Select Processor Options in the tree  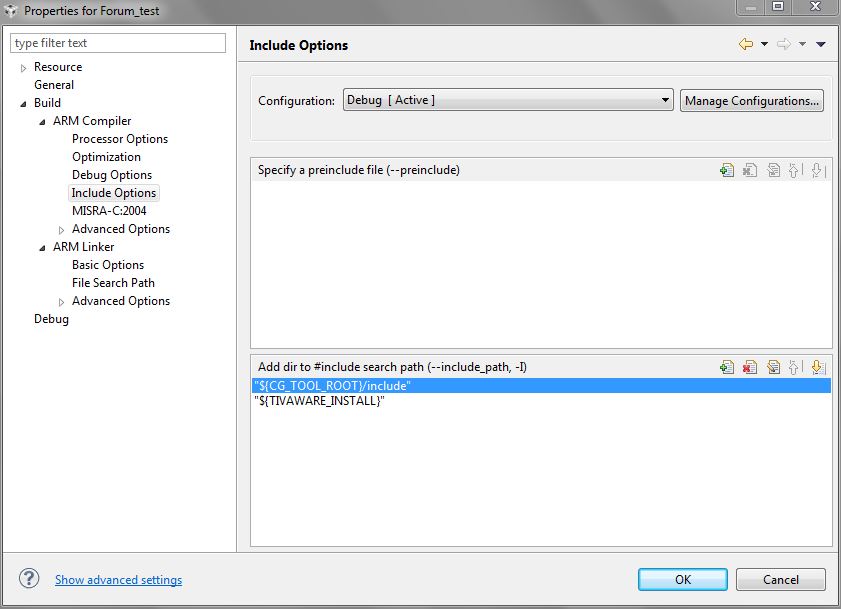[120, 139]
